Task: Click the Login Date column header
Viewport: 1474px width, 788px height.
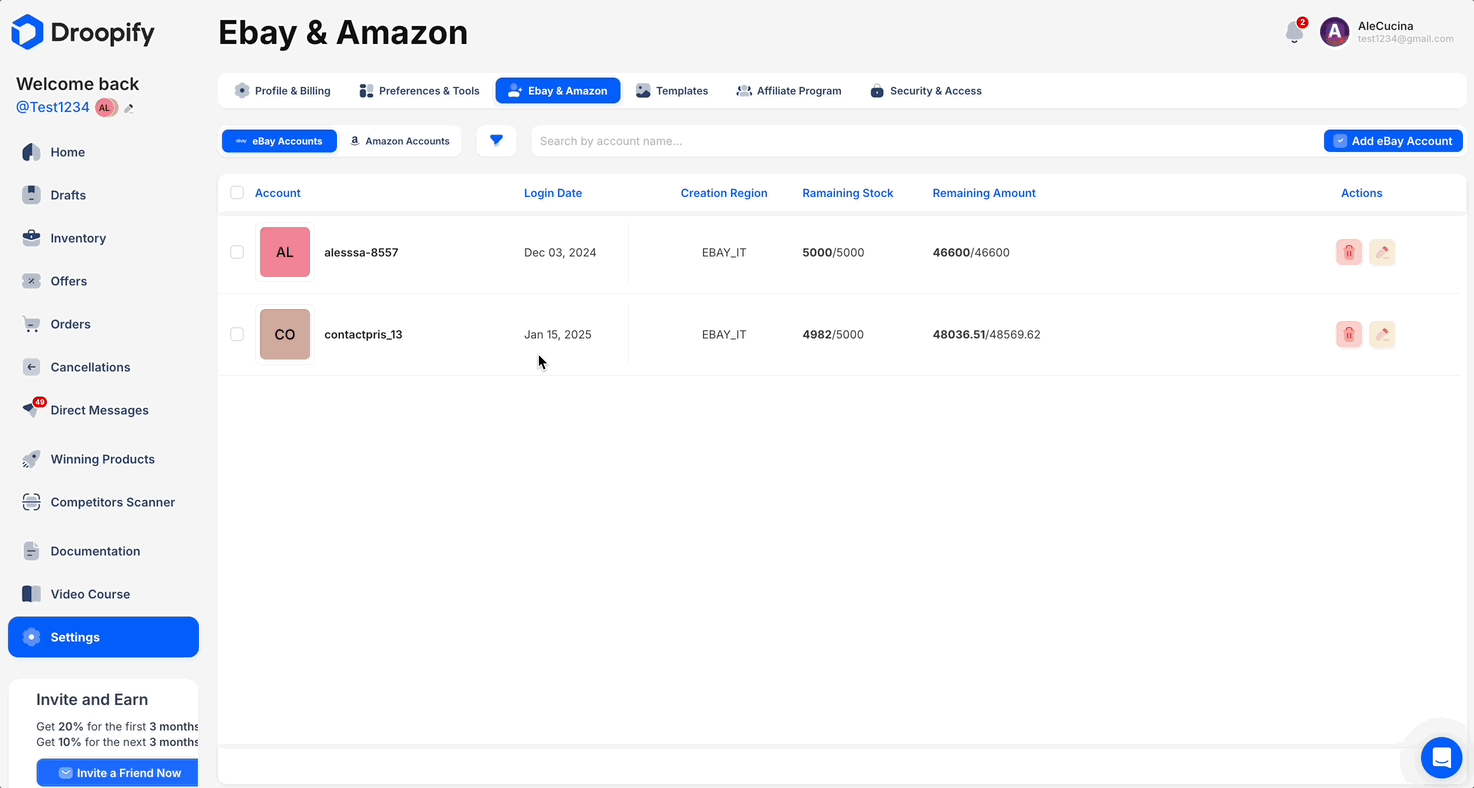Action: (x=553, y=193)
